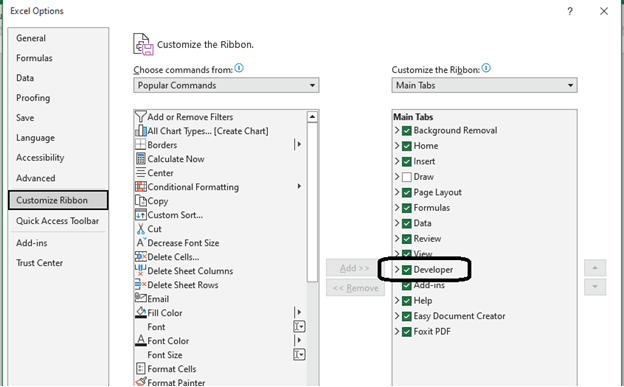Click the Conditional Formatting icon
The height and width of the screenshot is (387, 624).
[140, 187]
